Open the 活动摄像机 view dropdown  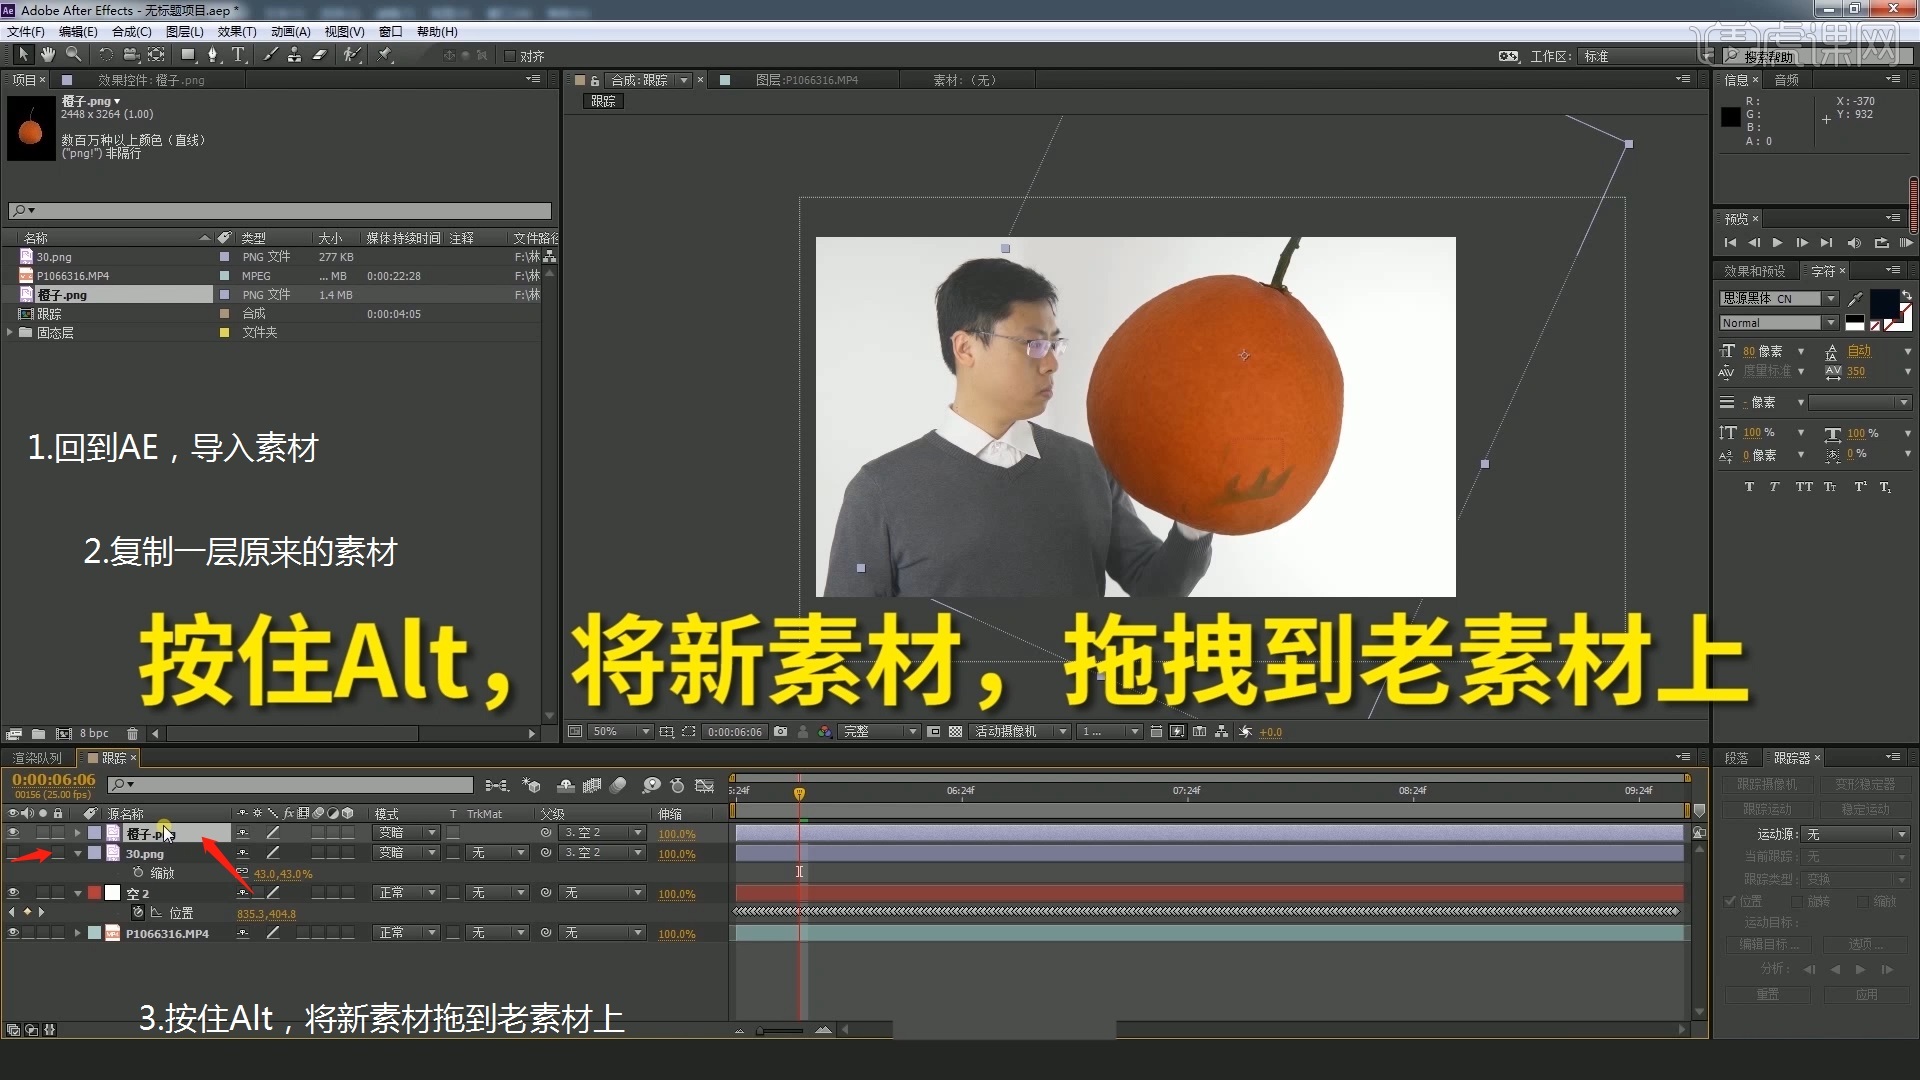pos(1020,731)
